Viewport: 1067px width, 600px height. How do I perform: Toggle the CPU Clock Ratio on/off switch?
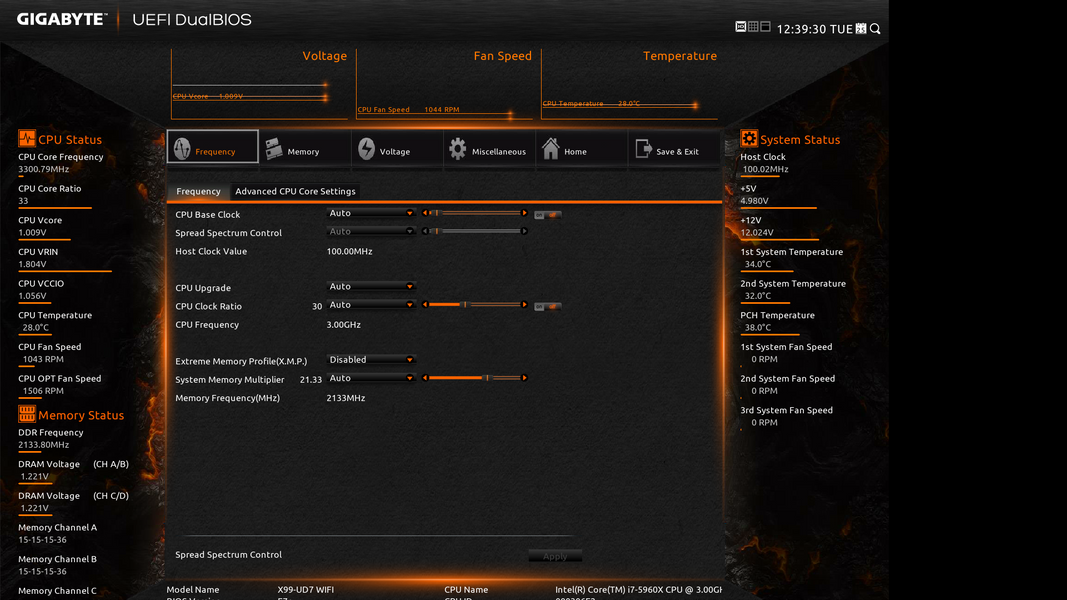point(547,306)
